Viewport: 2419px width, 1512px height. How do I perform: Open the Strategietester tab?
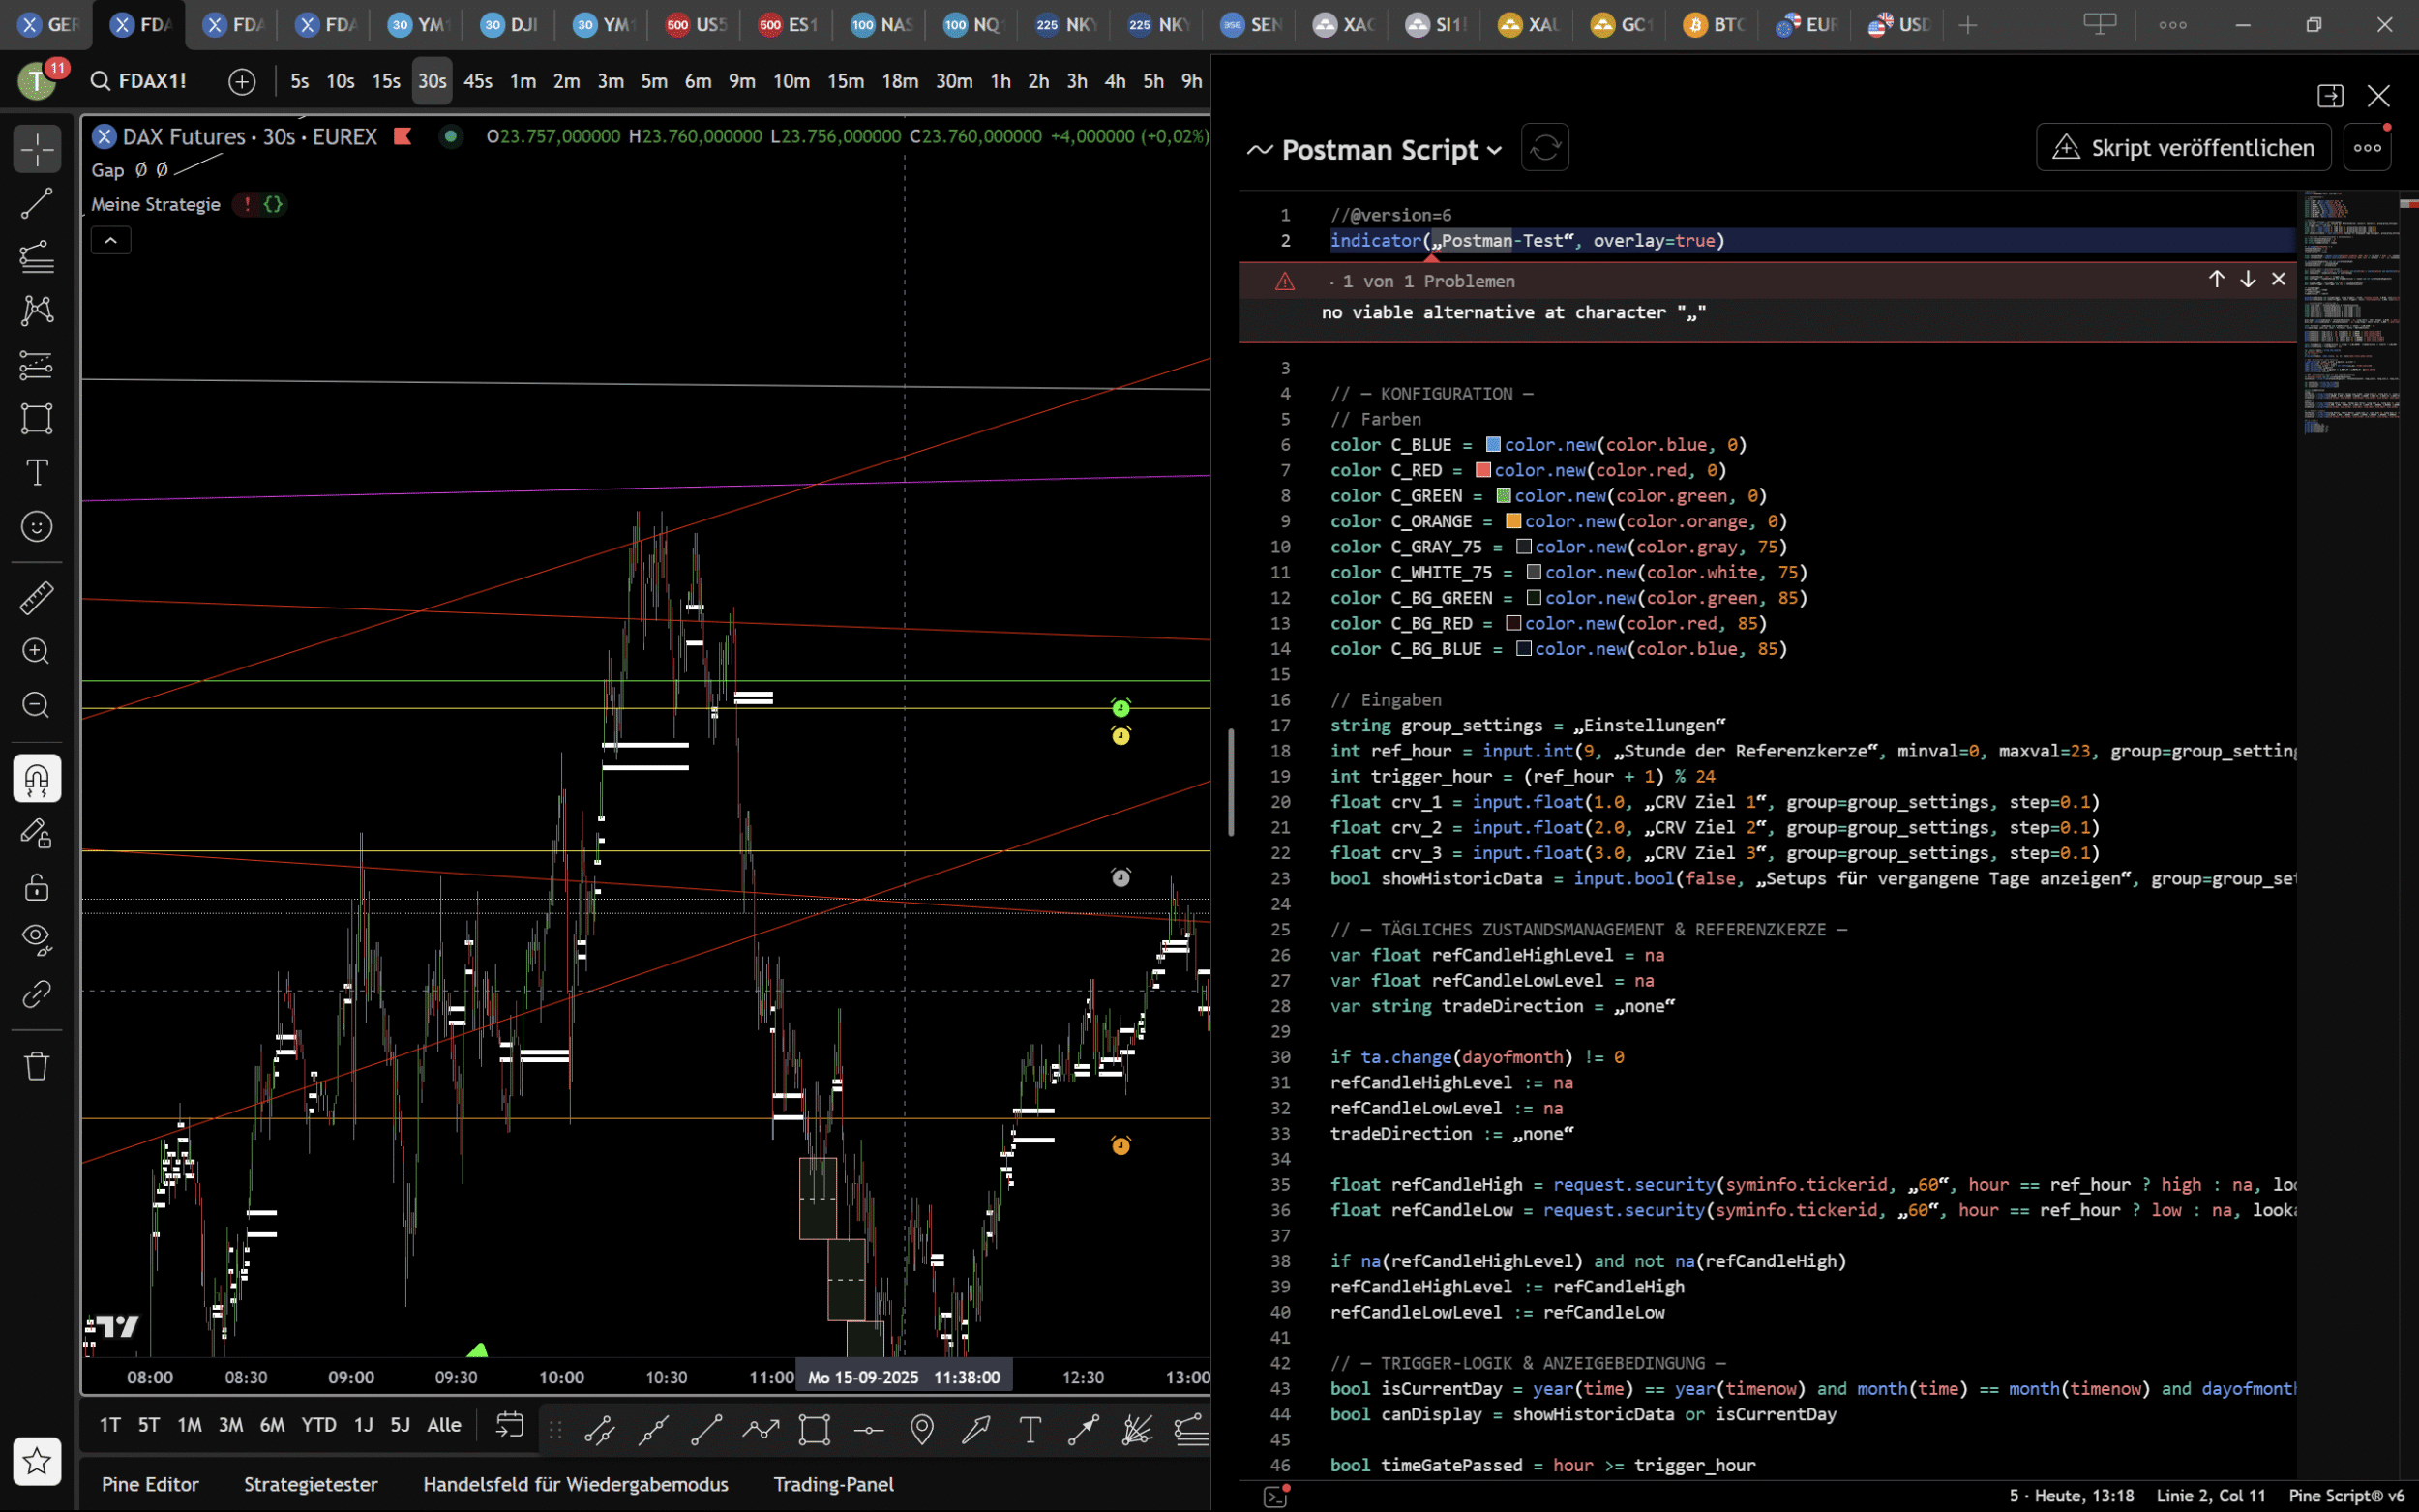311,1484
